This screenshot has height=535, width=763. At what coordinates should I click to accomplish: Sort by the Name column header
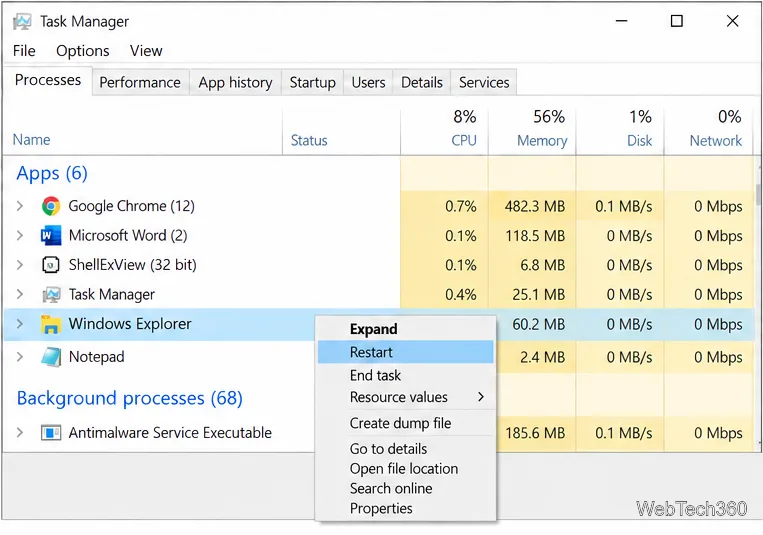pyautogui.click(x=31, y=140)
